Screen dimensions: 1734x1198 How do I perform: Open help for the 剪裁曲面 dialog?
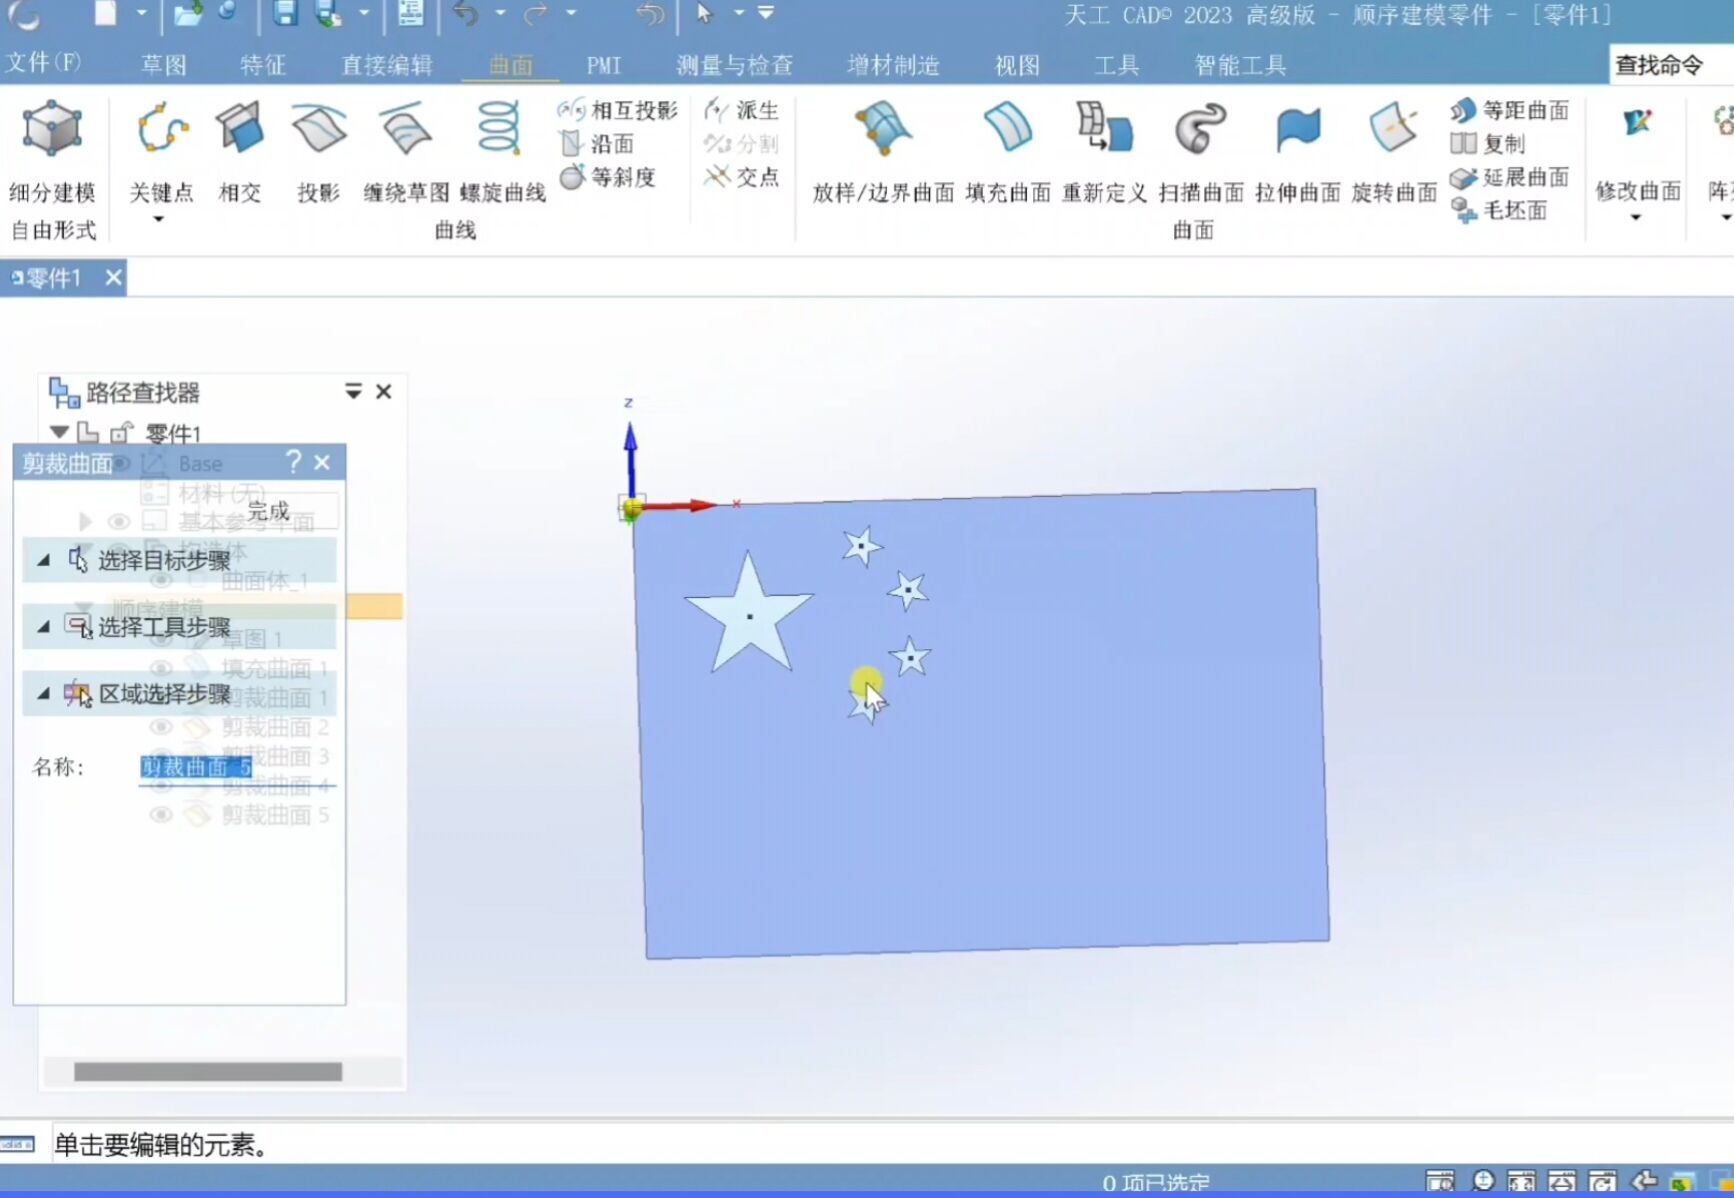[x=293, y=461]
